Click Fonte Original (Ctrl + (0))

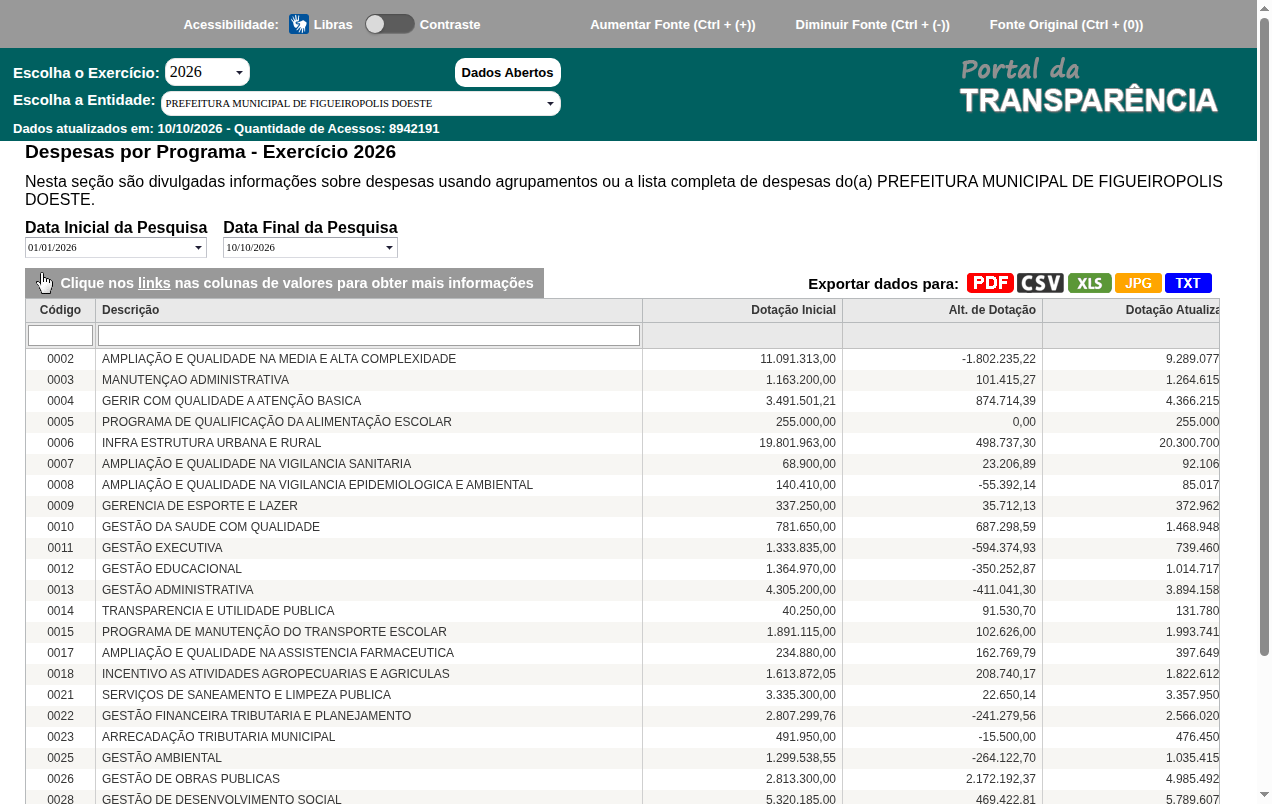coord(1066,24)
